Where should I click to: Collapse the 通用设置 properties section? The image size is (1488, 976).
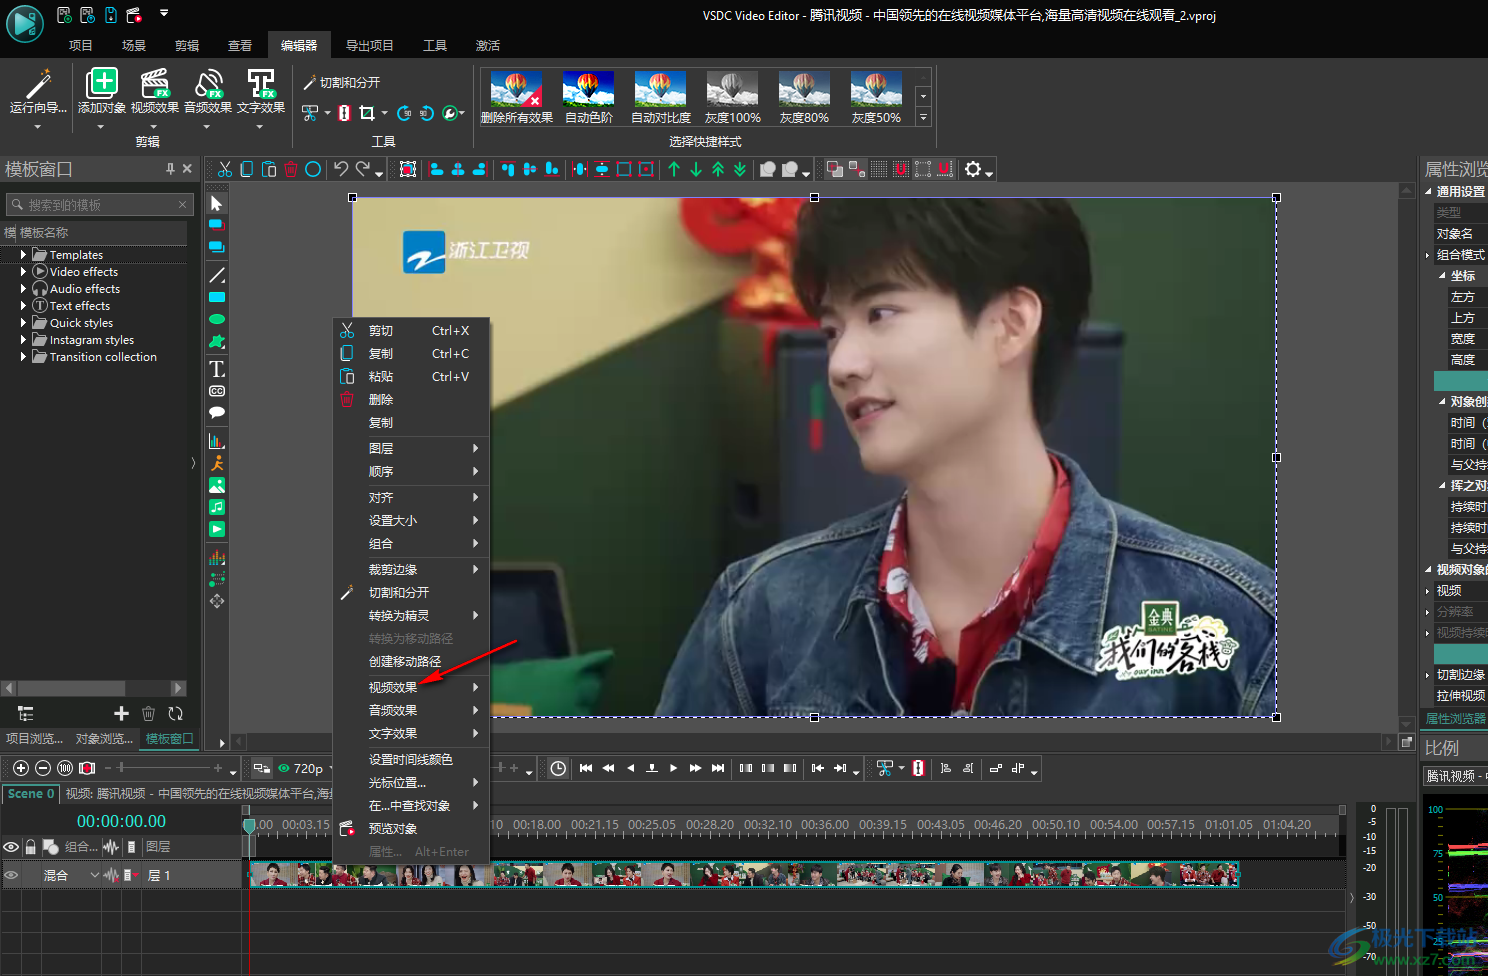1428,191
